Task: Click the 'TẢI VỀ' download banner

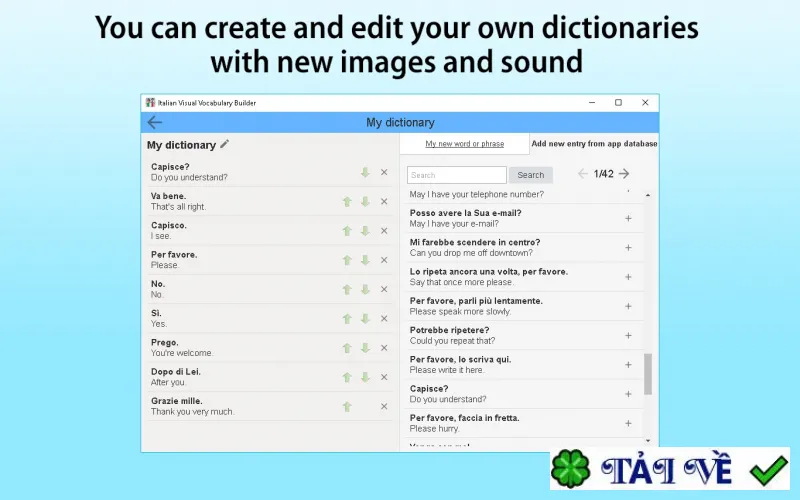Action: click(x=670, y=469)
